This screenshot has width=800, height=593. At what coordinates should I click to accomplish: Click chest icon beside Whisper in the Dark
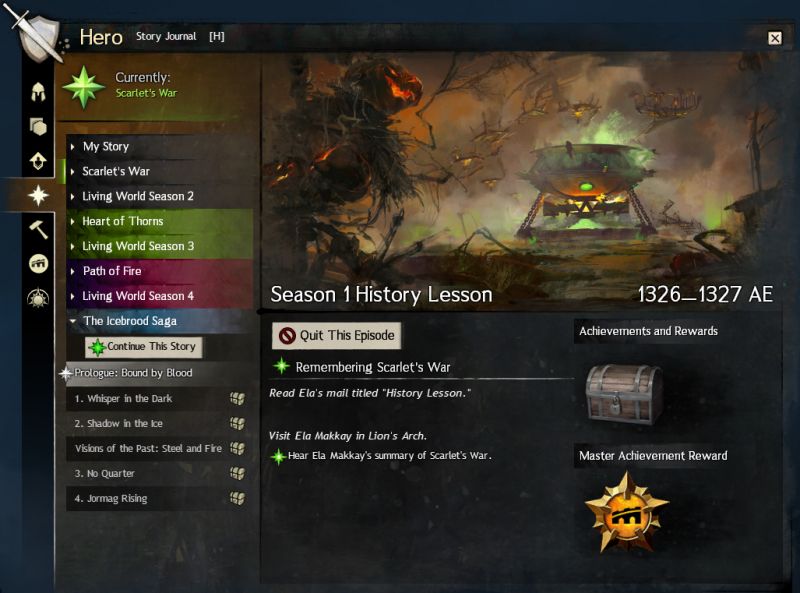(237, 399)
